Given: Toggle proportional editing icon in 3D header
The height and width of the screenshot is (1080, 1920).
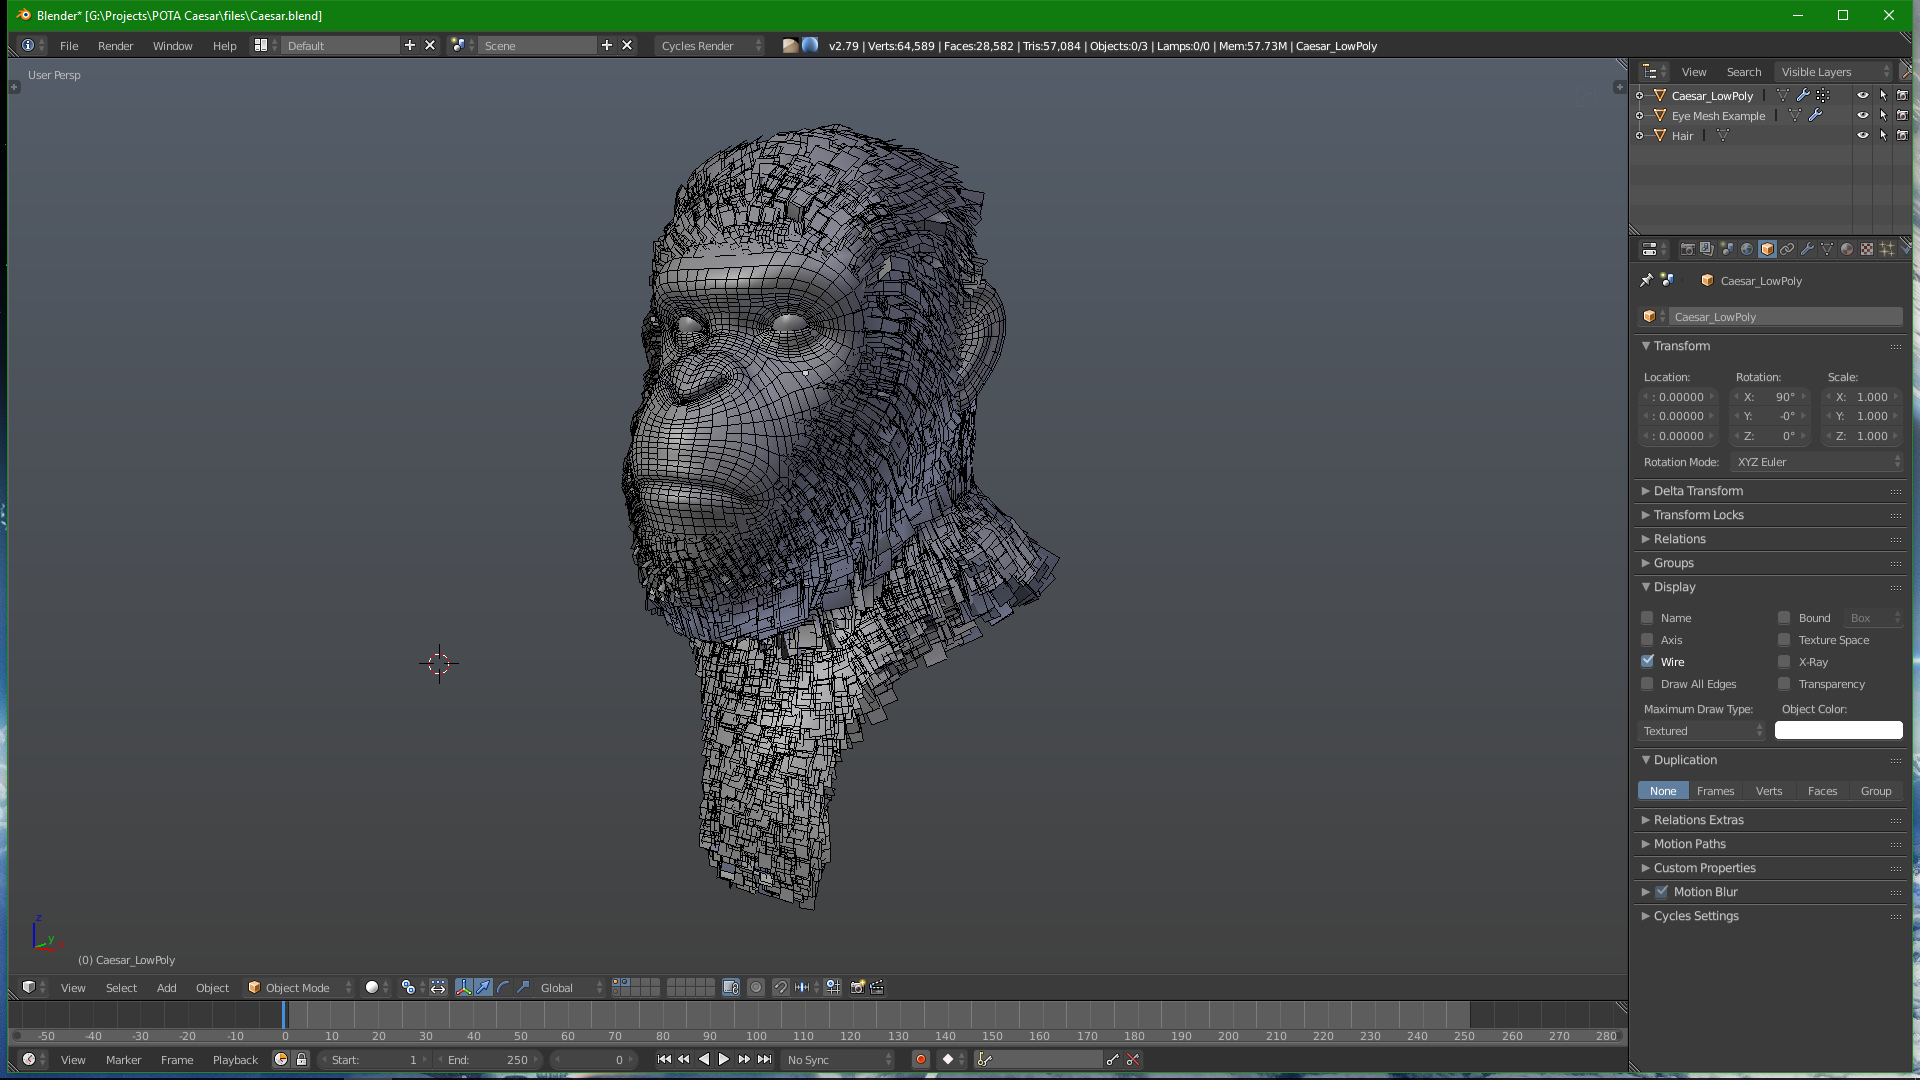Looking at the screenshot, I should point(756,987).
